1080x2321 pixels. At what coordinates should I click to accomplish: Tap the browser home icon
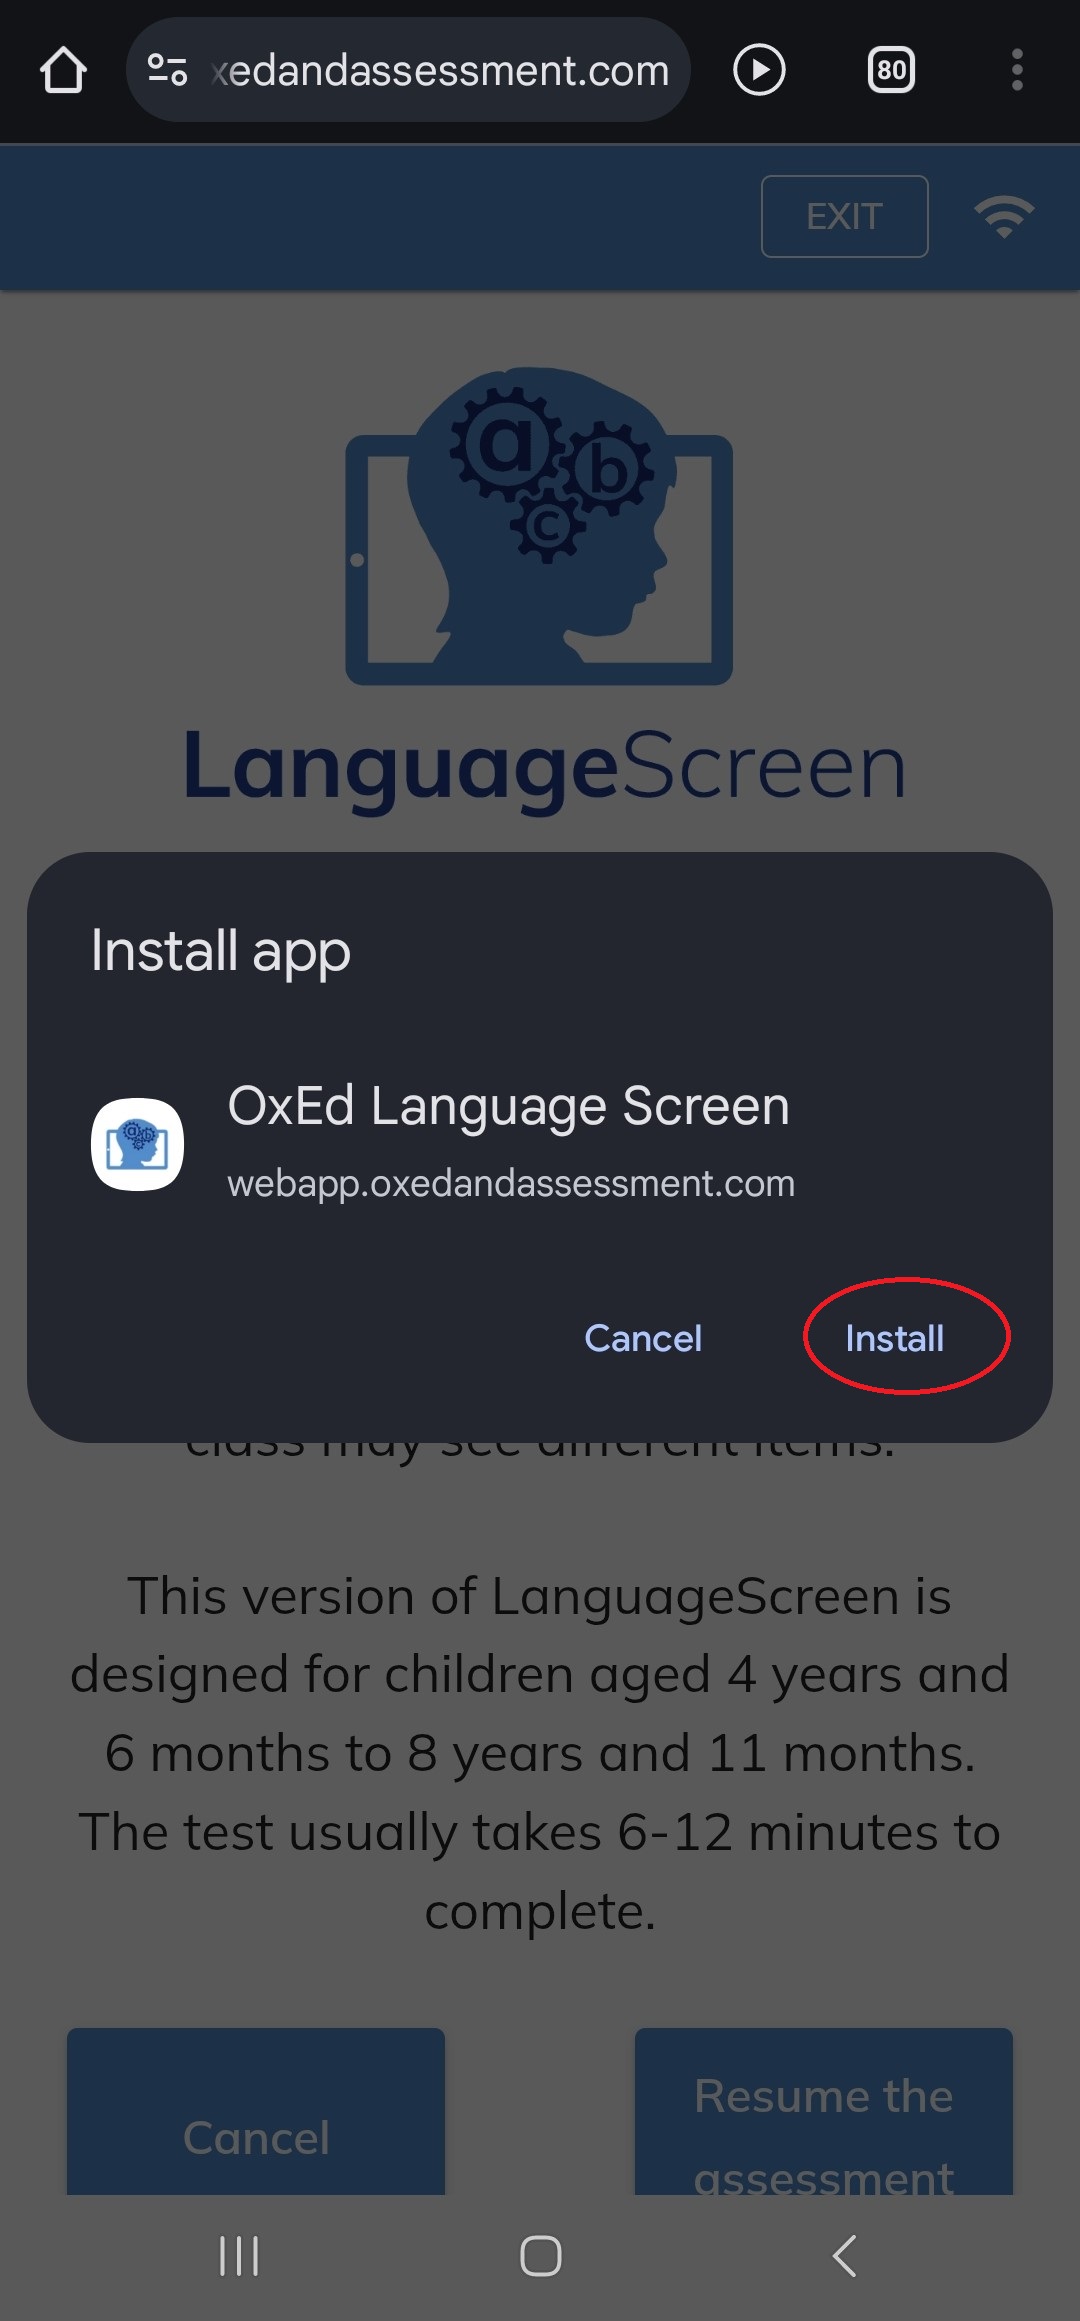pyautogui.click(x=63, y=71)
